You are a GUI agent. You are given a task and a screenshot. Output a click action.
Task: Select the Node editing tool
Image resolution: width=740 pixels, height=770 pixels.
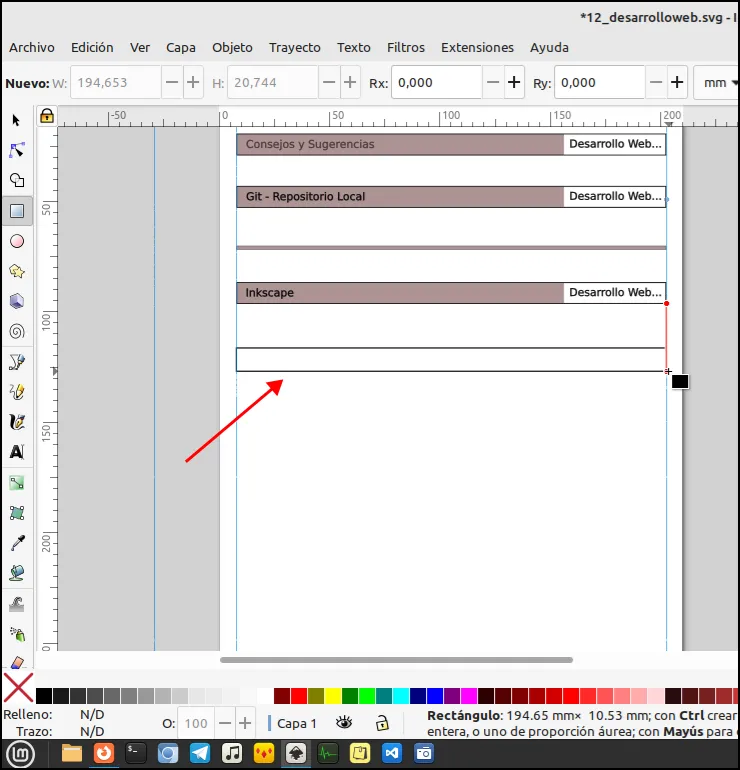pyautogui.click(x=17, y=150)
